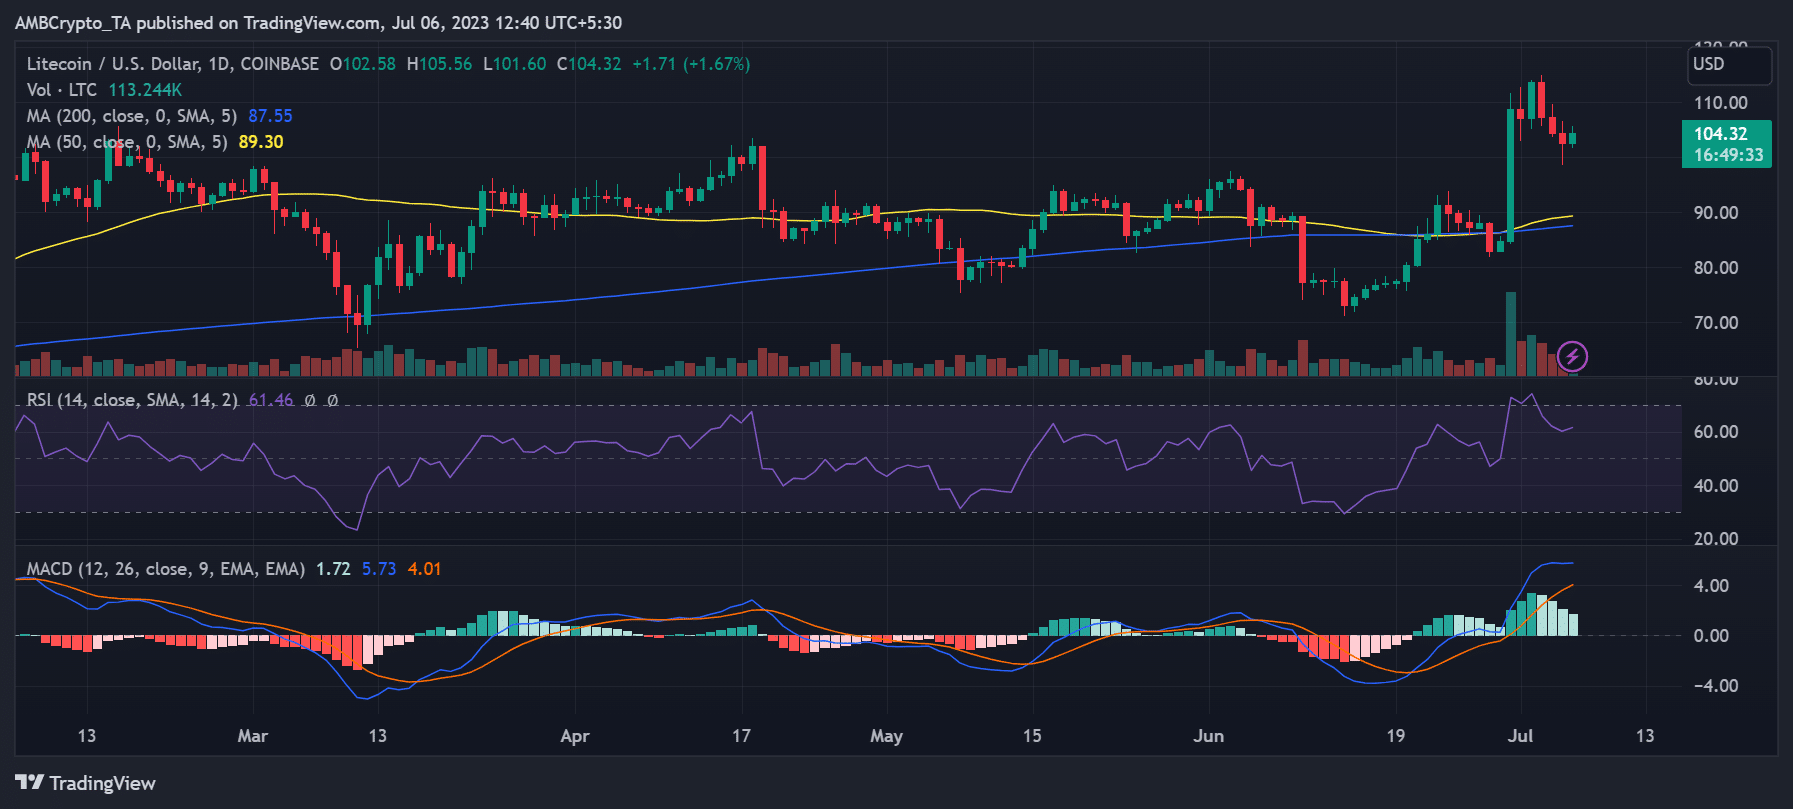Click the MACD line value 5.73
This screenshot has height=809, width=1793.
pos(379,569)
